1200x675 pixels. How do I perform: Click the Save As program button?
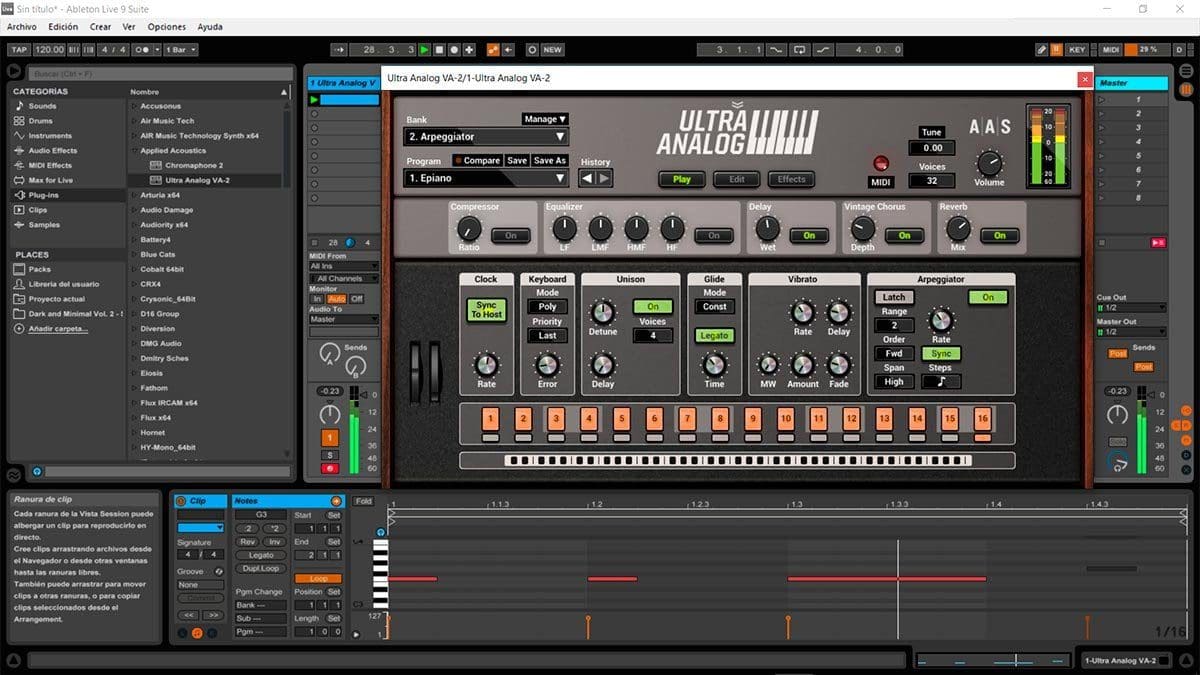click(x=550, y=160)
